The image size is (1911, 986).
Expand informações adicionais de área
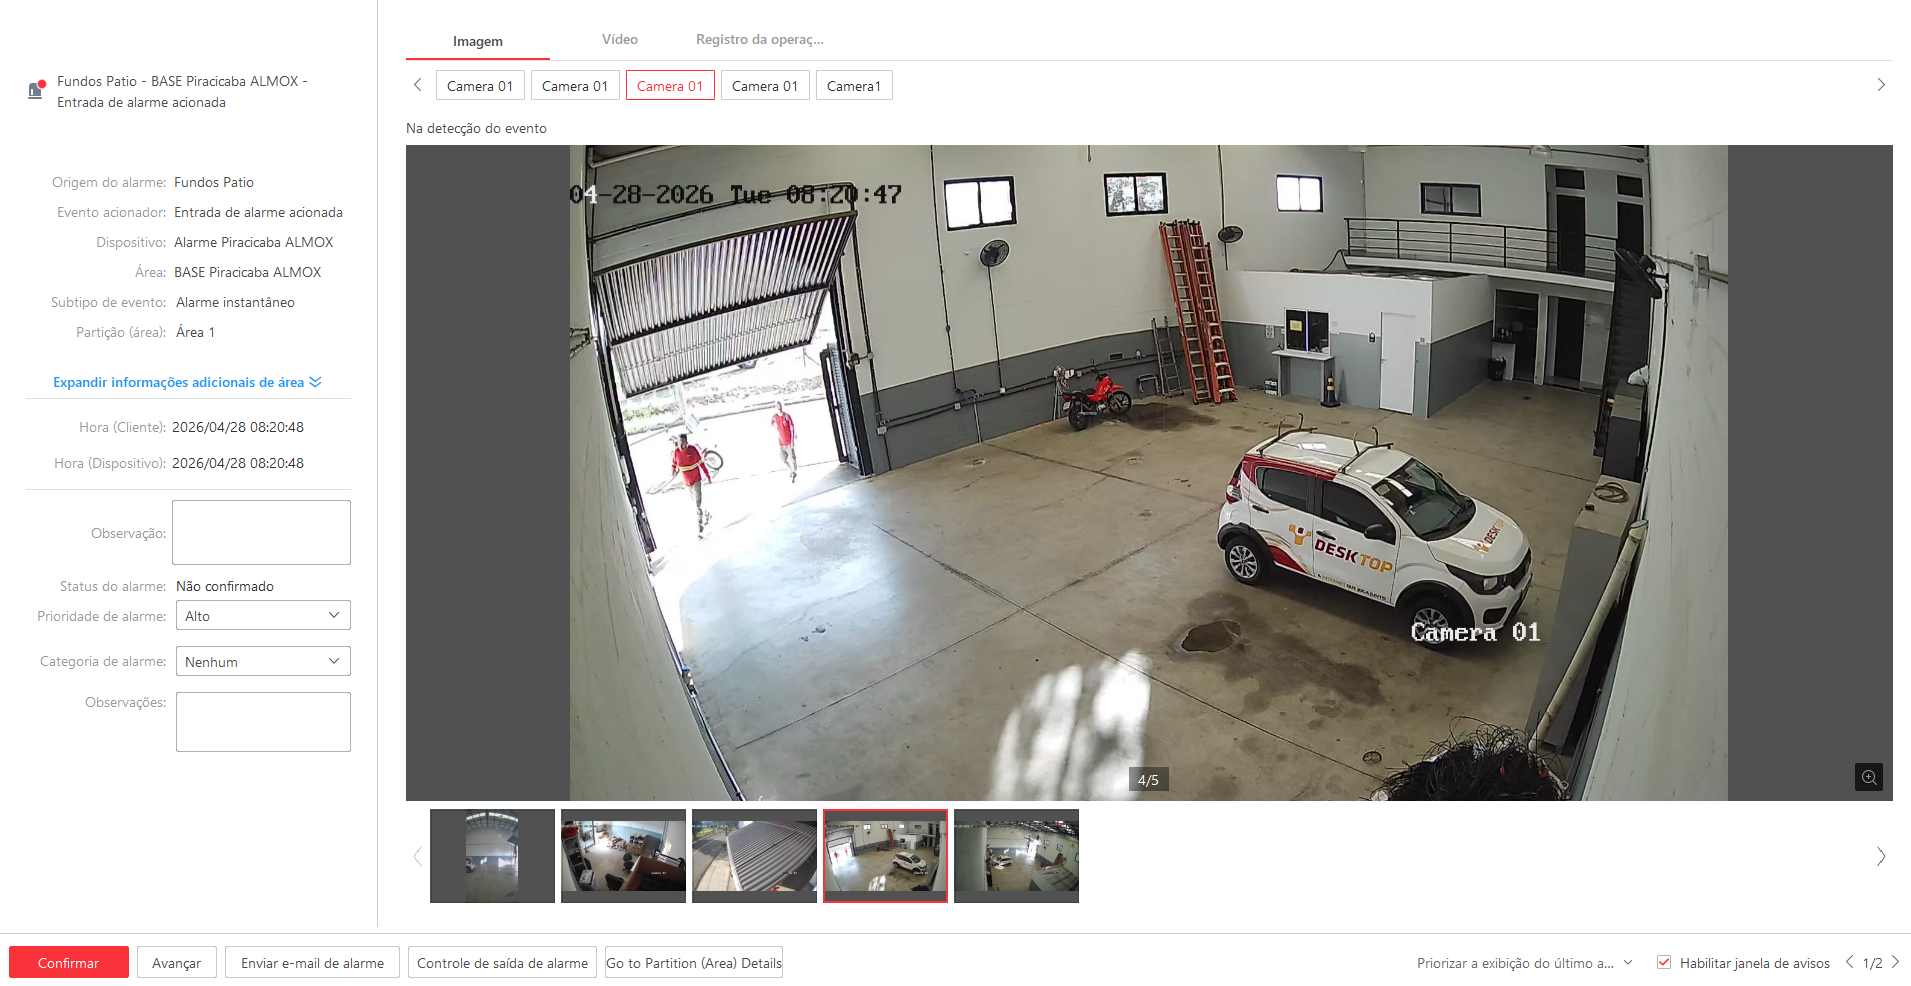(x=187, y=382)
